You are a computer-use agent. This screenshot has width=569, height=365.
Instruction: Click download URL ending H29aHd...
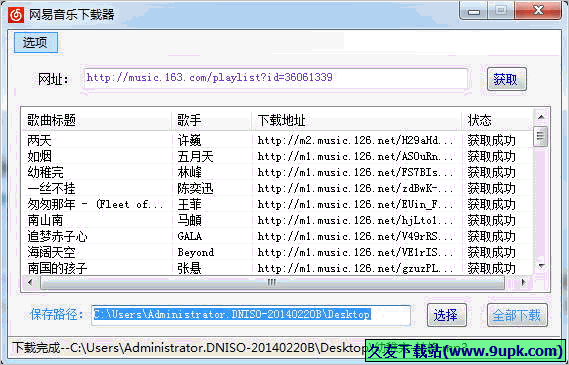coord(356,140)
